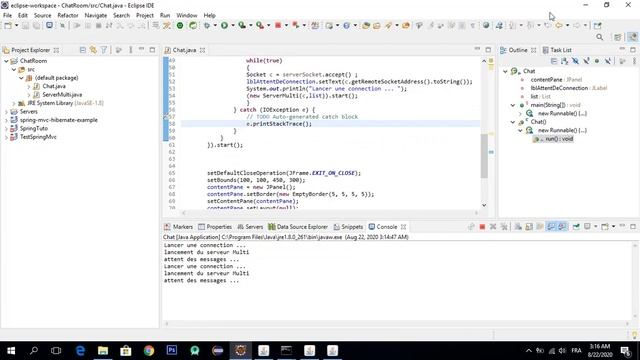Screen dimensions: 640x360
Task: Select lblAttentDeConnection in Outline
Action: [559, 88]
